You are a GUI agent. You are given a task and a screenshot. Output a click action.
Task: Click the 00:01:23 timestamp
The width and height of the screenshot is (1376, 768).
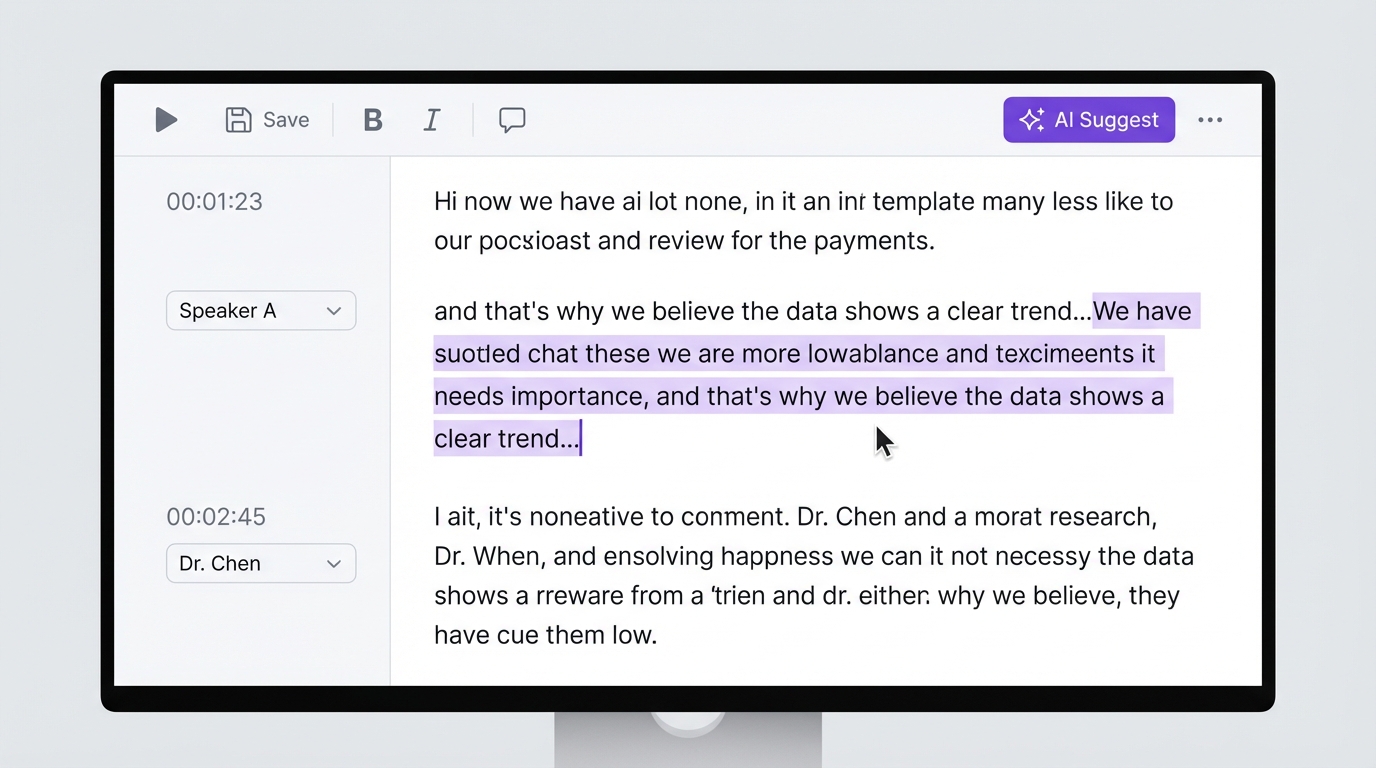pos(214,201)
